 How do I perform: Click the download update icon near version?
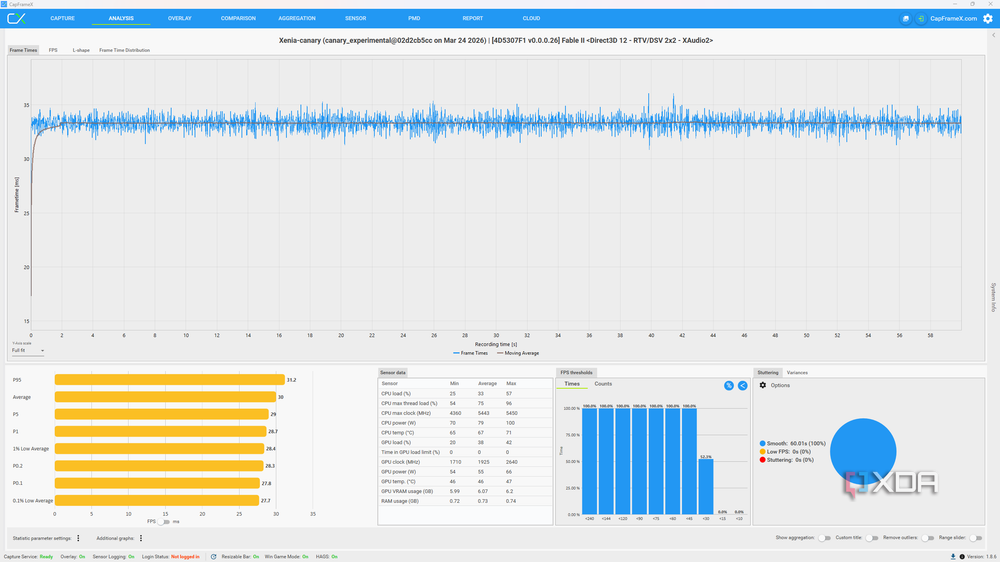pos(953,556)
